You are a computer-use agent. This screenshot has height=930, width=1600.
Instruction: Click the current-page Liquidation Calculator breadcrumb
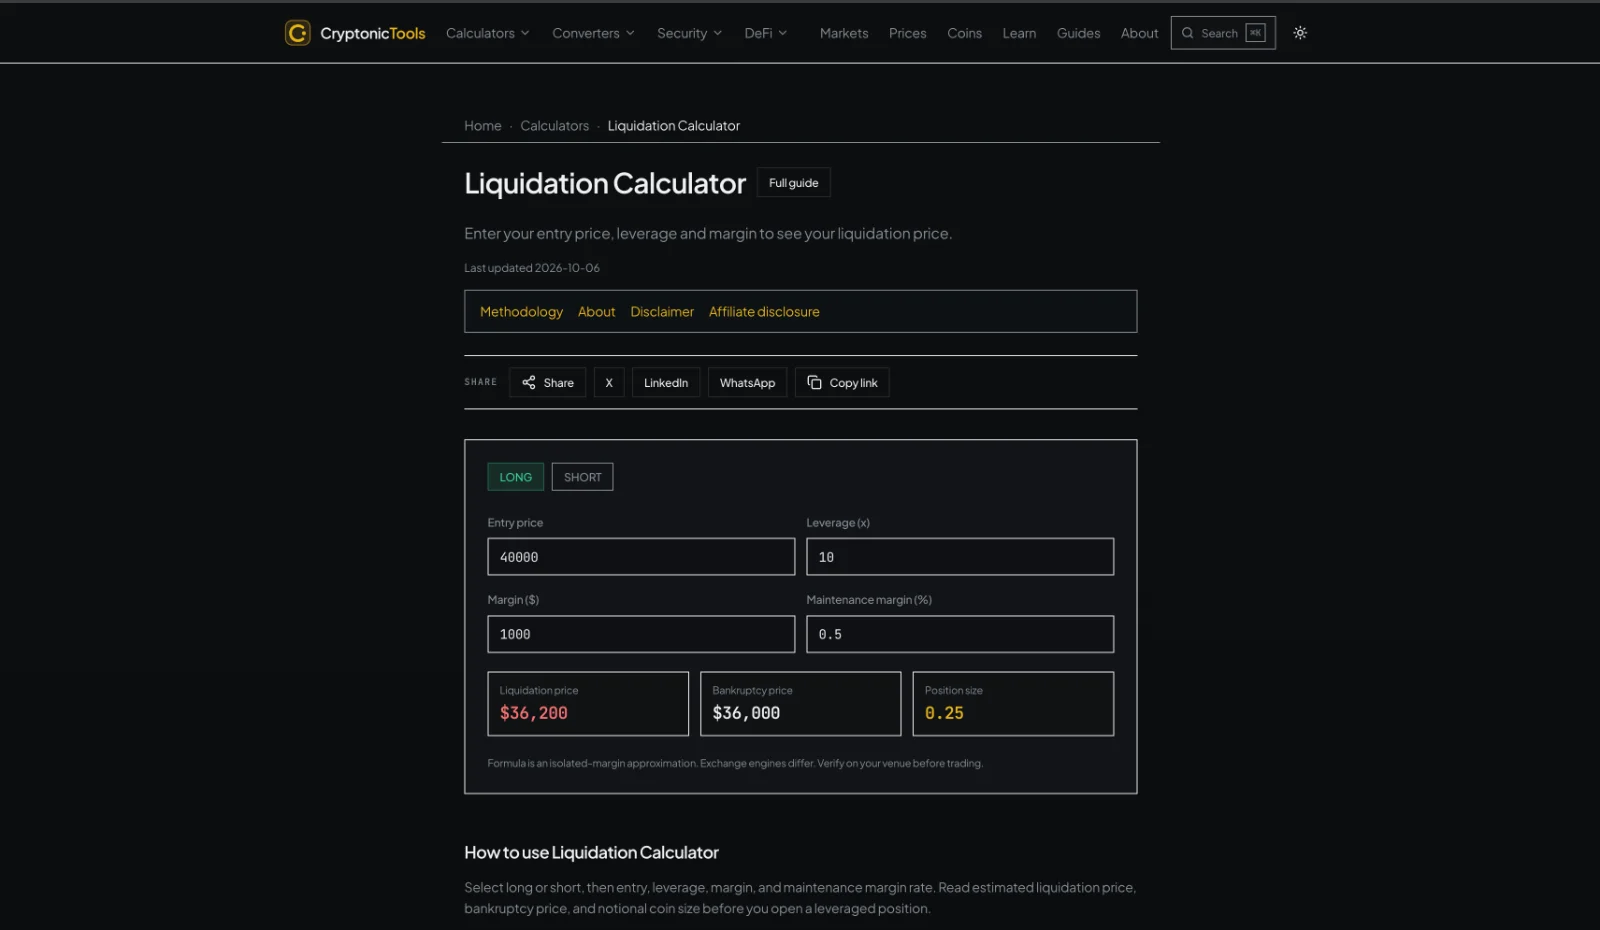[674, 126]
